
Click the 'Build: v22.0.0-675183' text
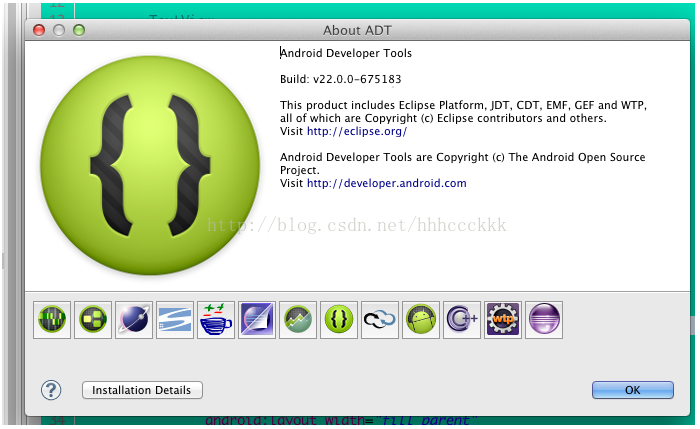[340, 79]
